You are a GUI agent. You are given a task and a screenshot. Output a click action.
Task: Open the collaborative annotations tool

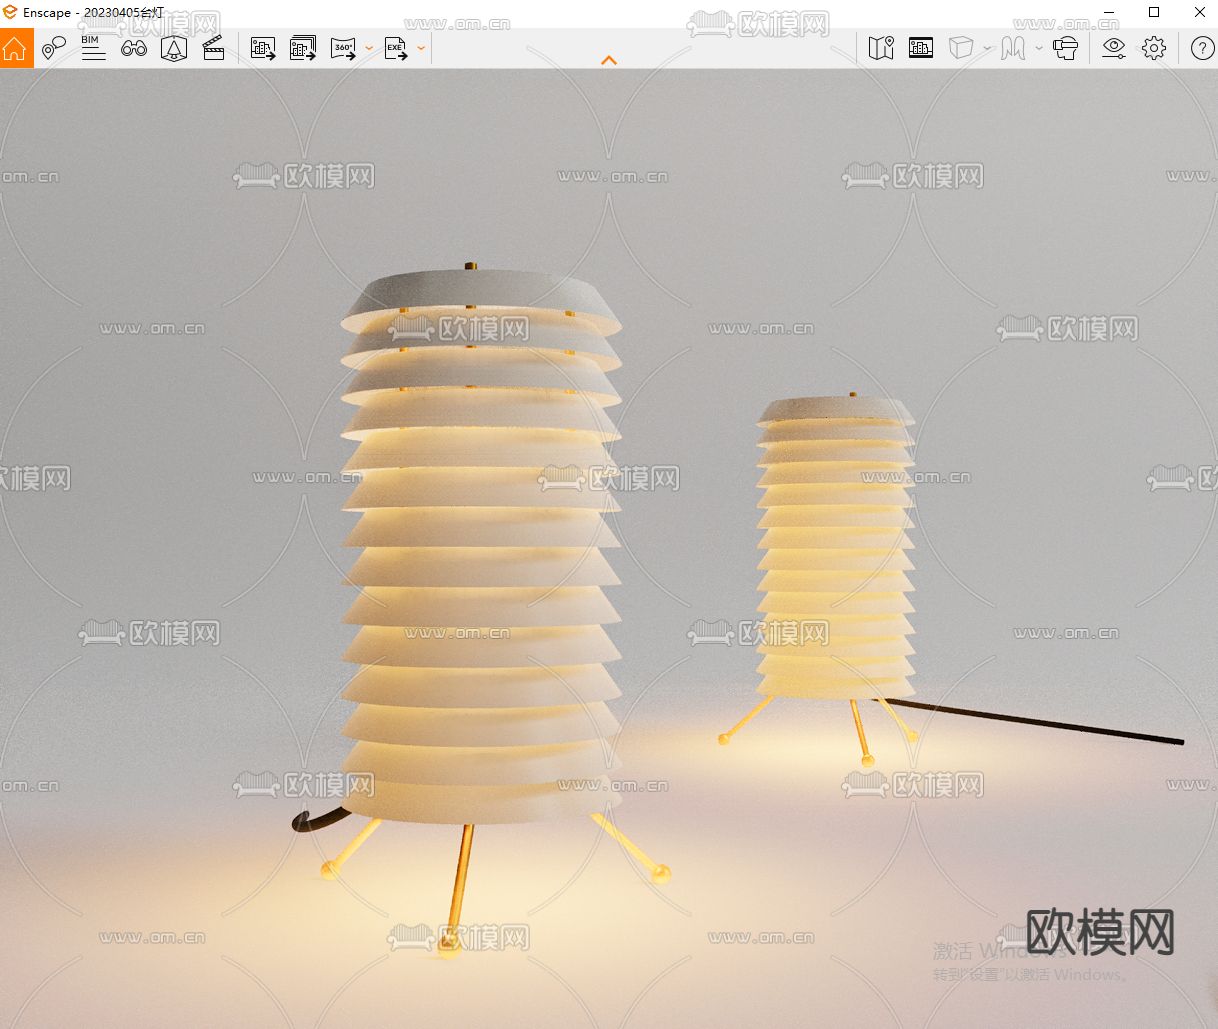click(54, 48)
